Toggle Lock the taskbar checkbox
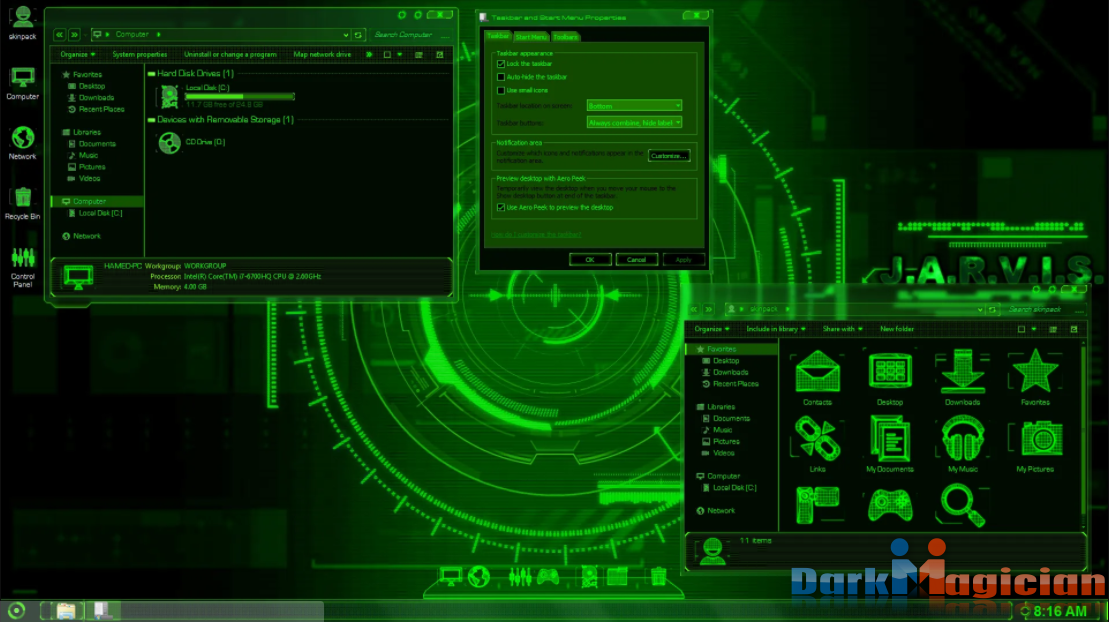 (501, 64)
